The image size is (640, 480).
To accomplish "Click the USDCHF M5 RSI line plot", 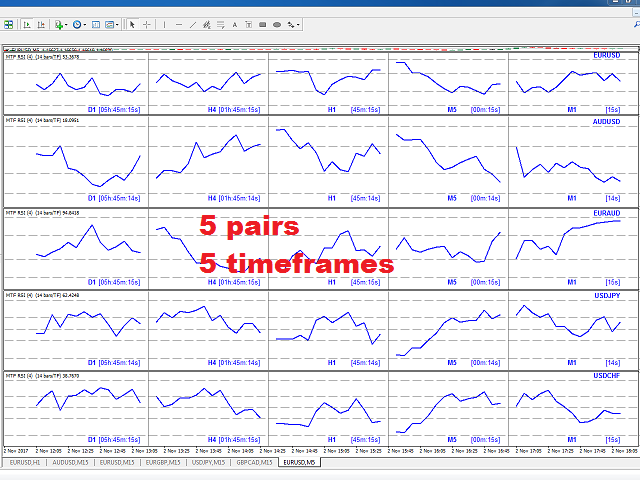I will pyautogui.click(x=448, y=412).
